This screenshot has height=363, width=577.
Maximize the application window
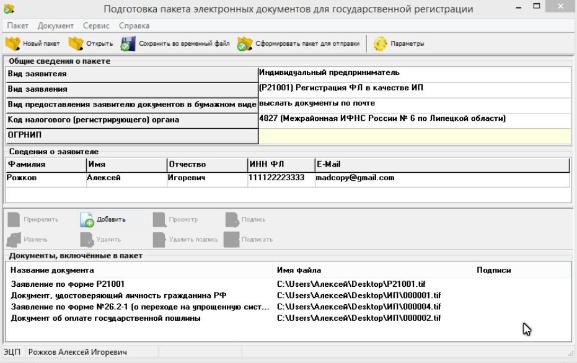(x=537, y=6)
